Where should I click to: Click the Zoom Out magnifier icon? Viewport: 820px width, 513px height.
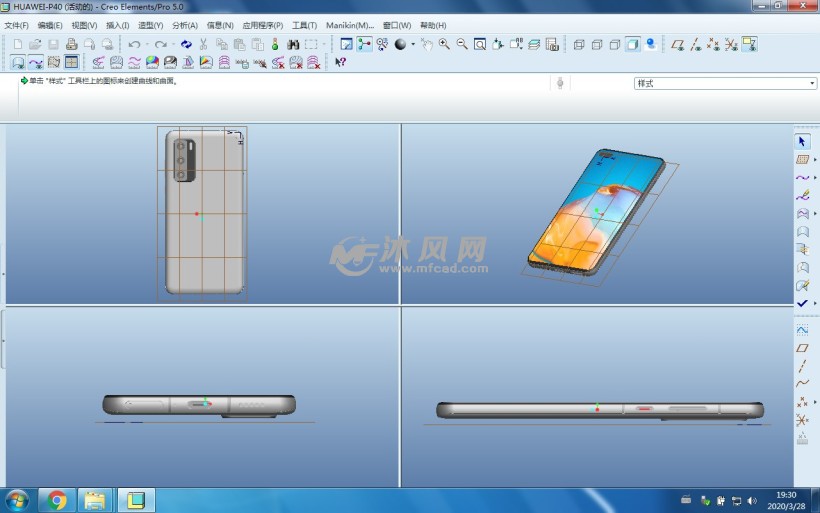[x=462, y=44]
